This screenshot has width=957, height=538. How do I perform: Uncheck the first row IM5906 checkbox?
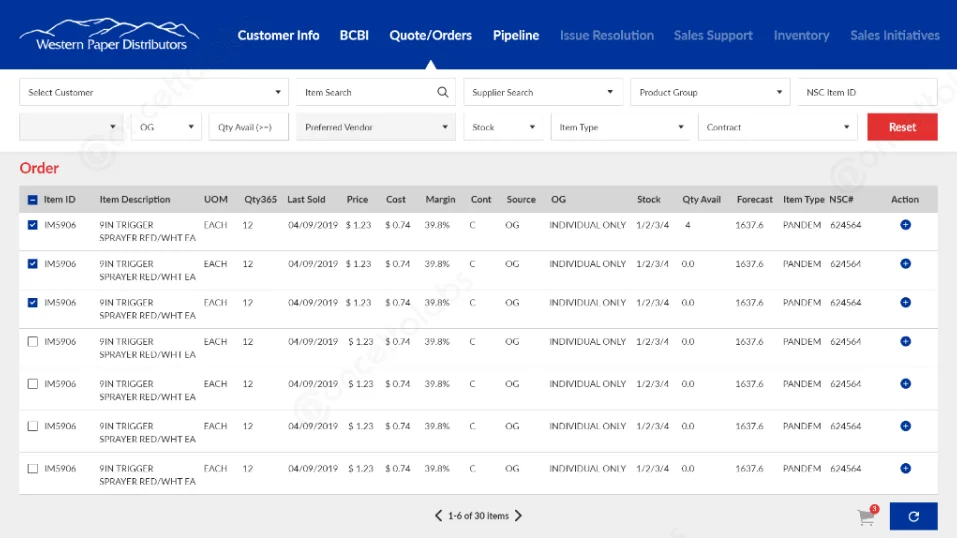33,225
